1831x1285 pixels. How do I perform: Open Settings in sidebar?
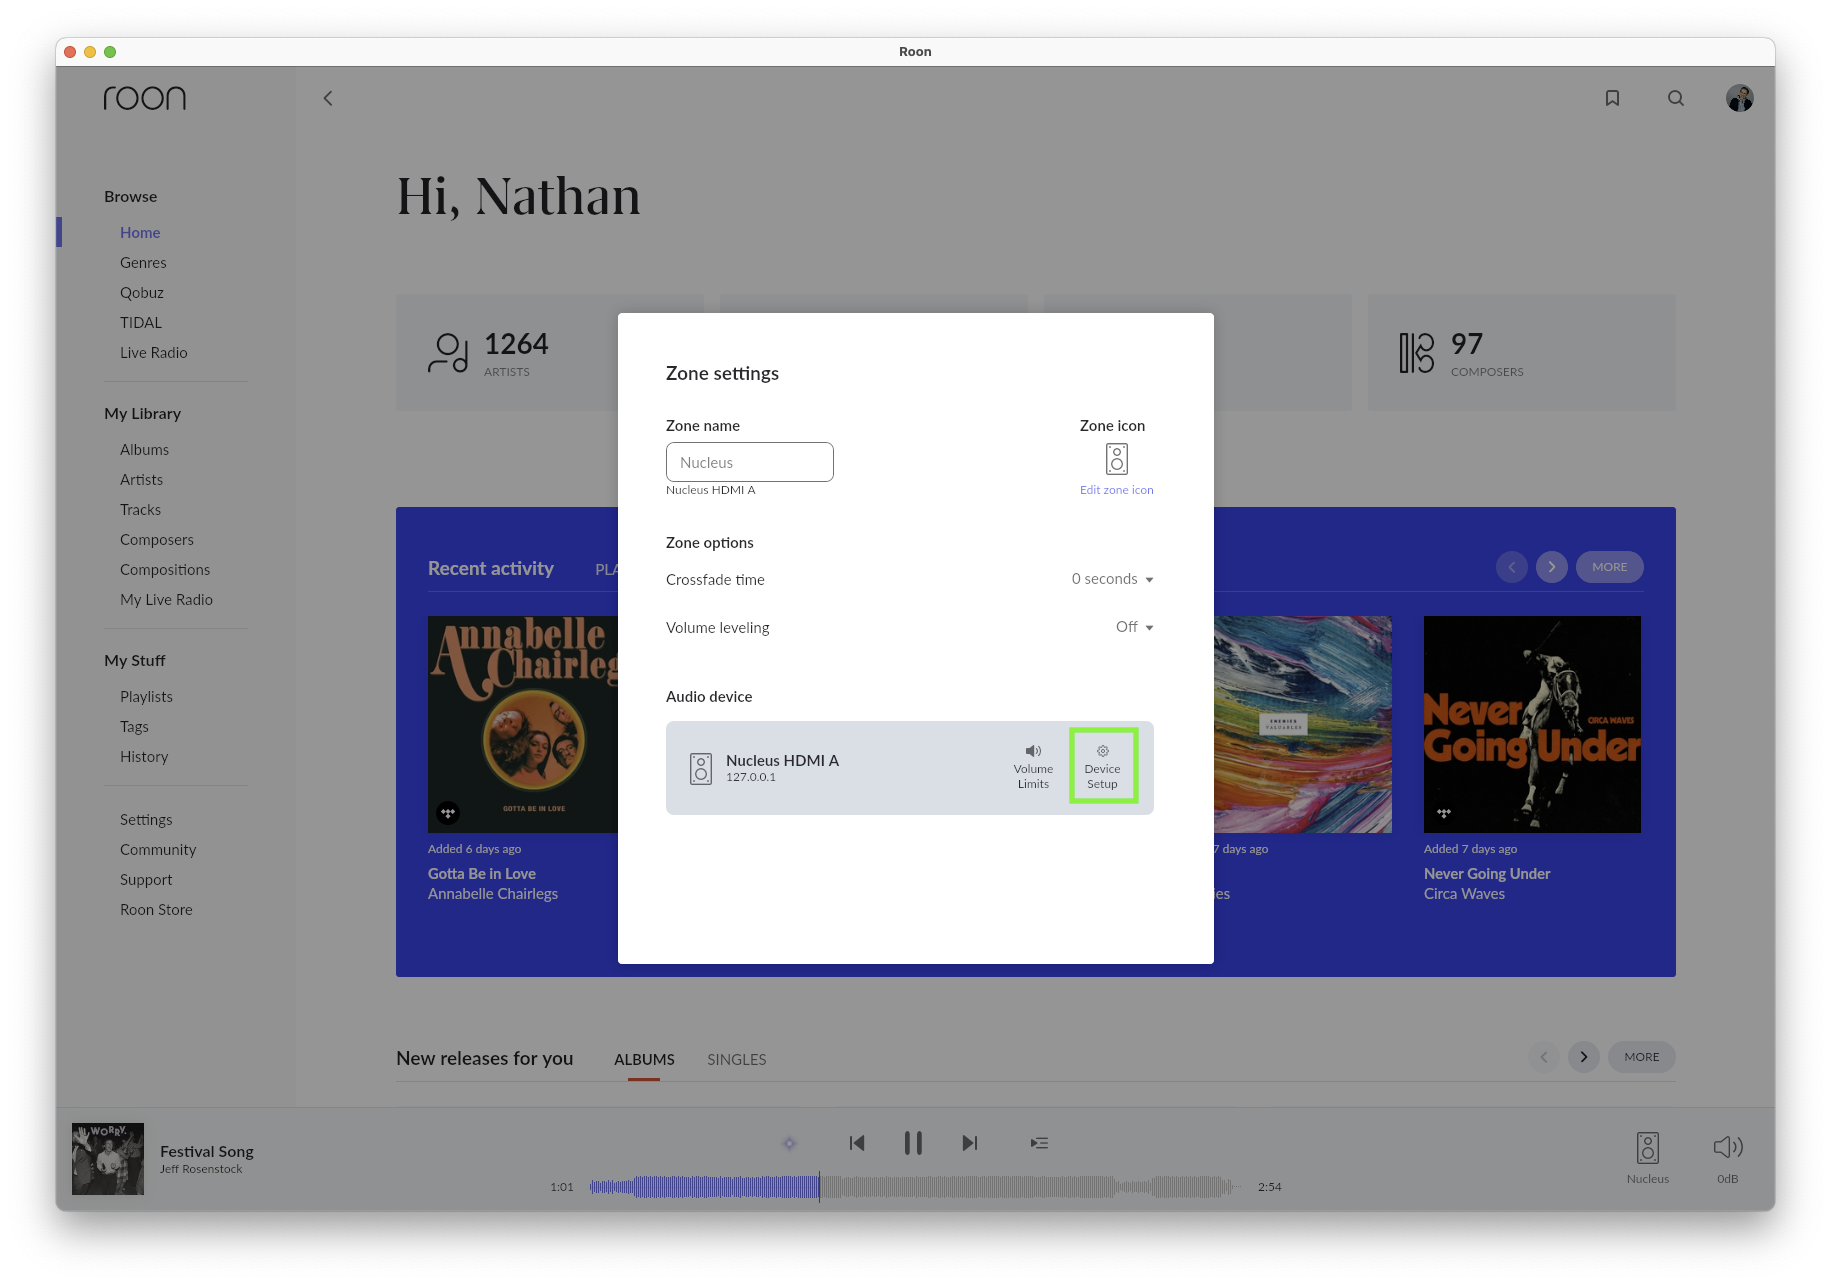tap(146, 819)
